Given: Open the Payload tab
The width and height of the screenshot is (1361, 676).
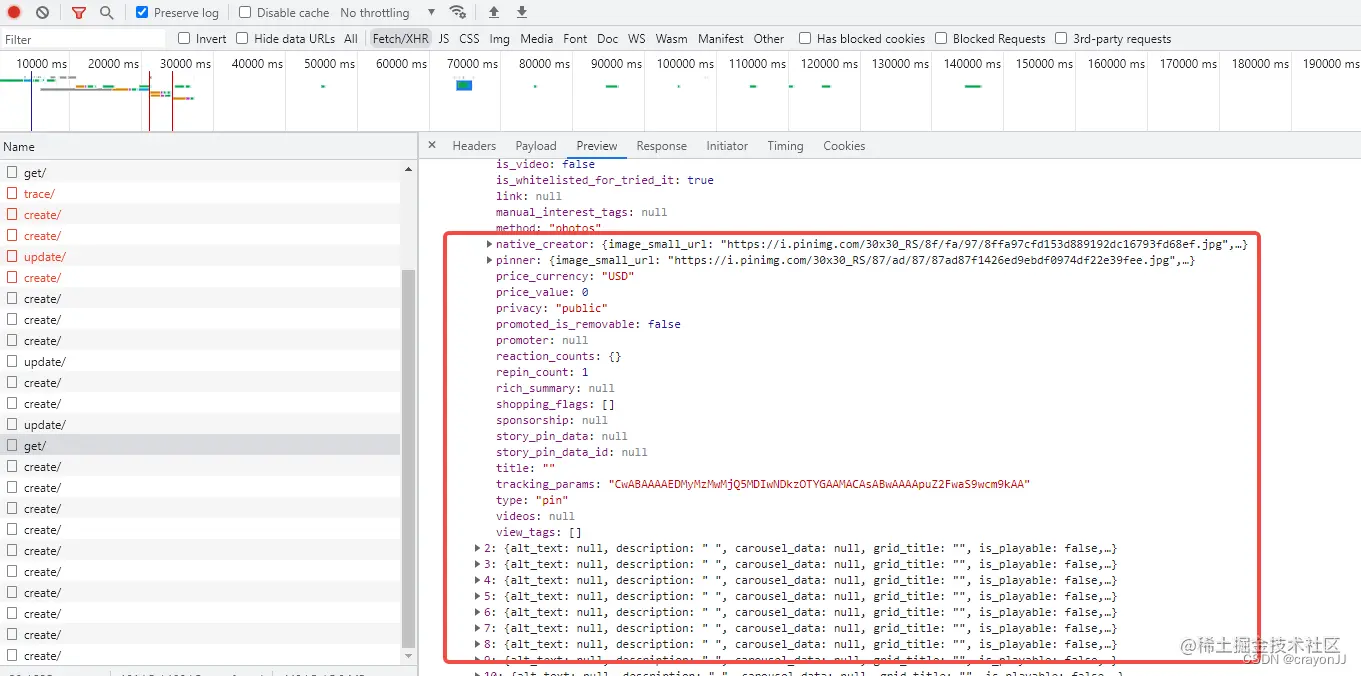Looking at the screenshot, I should click(x=536, y=146).
